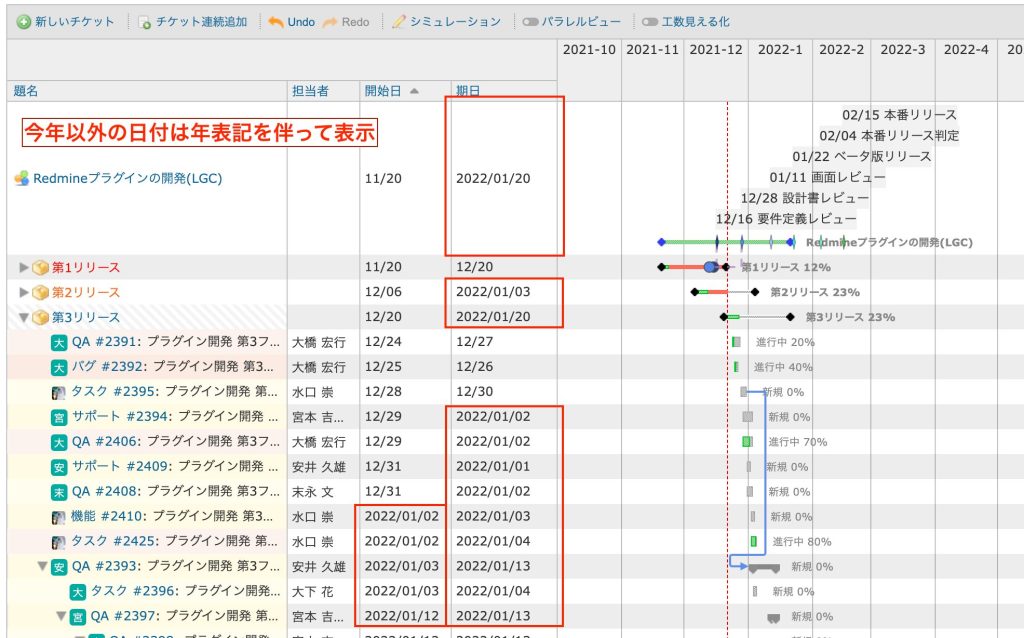The height and width of the screenshot is (638, 1024).
Task: Click the 12/16 要件定義レビュー milestone label
Action: (786, 219)
